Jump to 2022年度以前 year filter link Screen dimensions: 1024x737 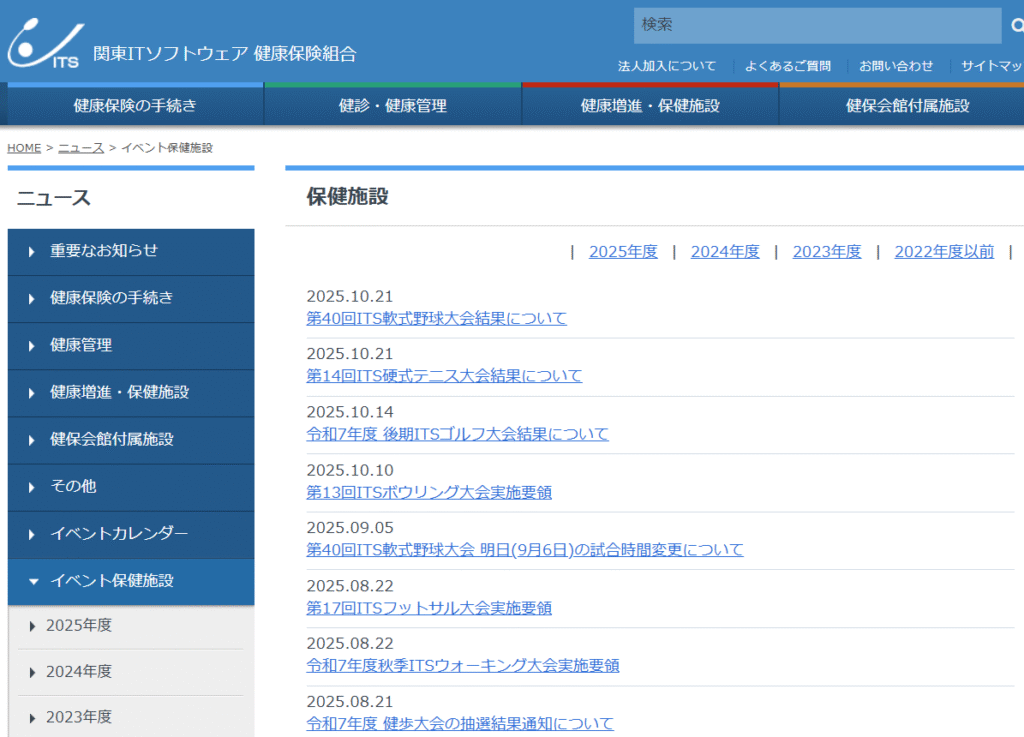[944, 252]
